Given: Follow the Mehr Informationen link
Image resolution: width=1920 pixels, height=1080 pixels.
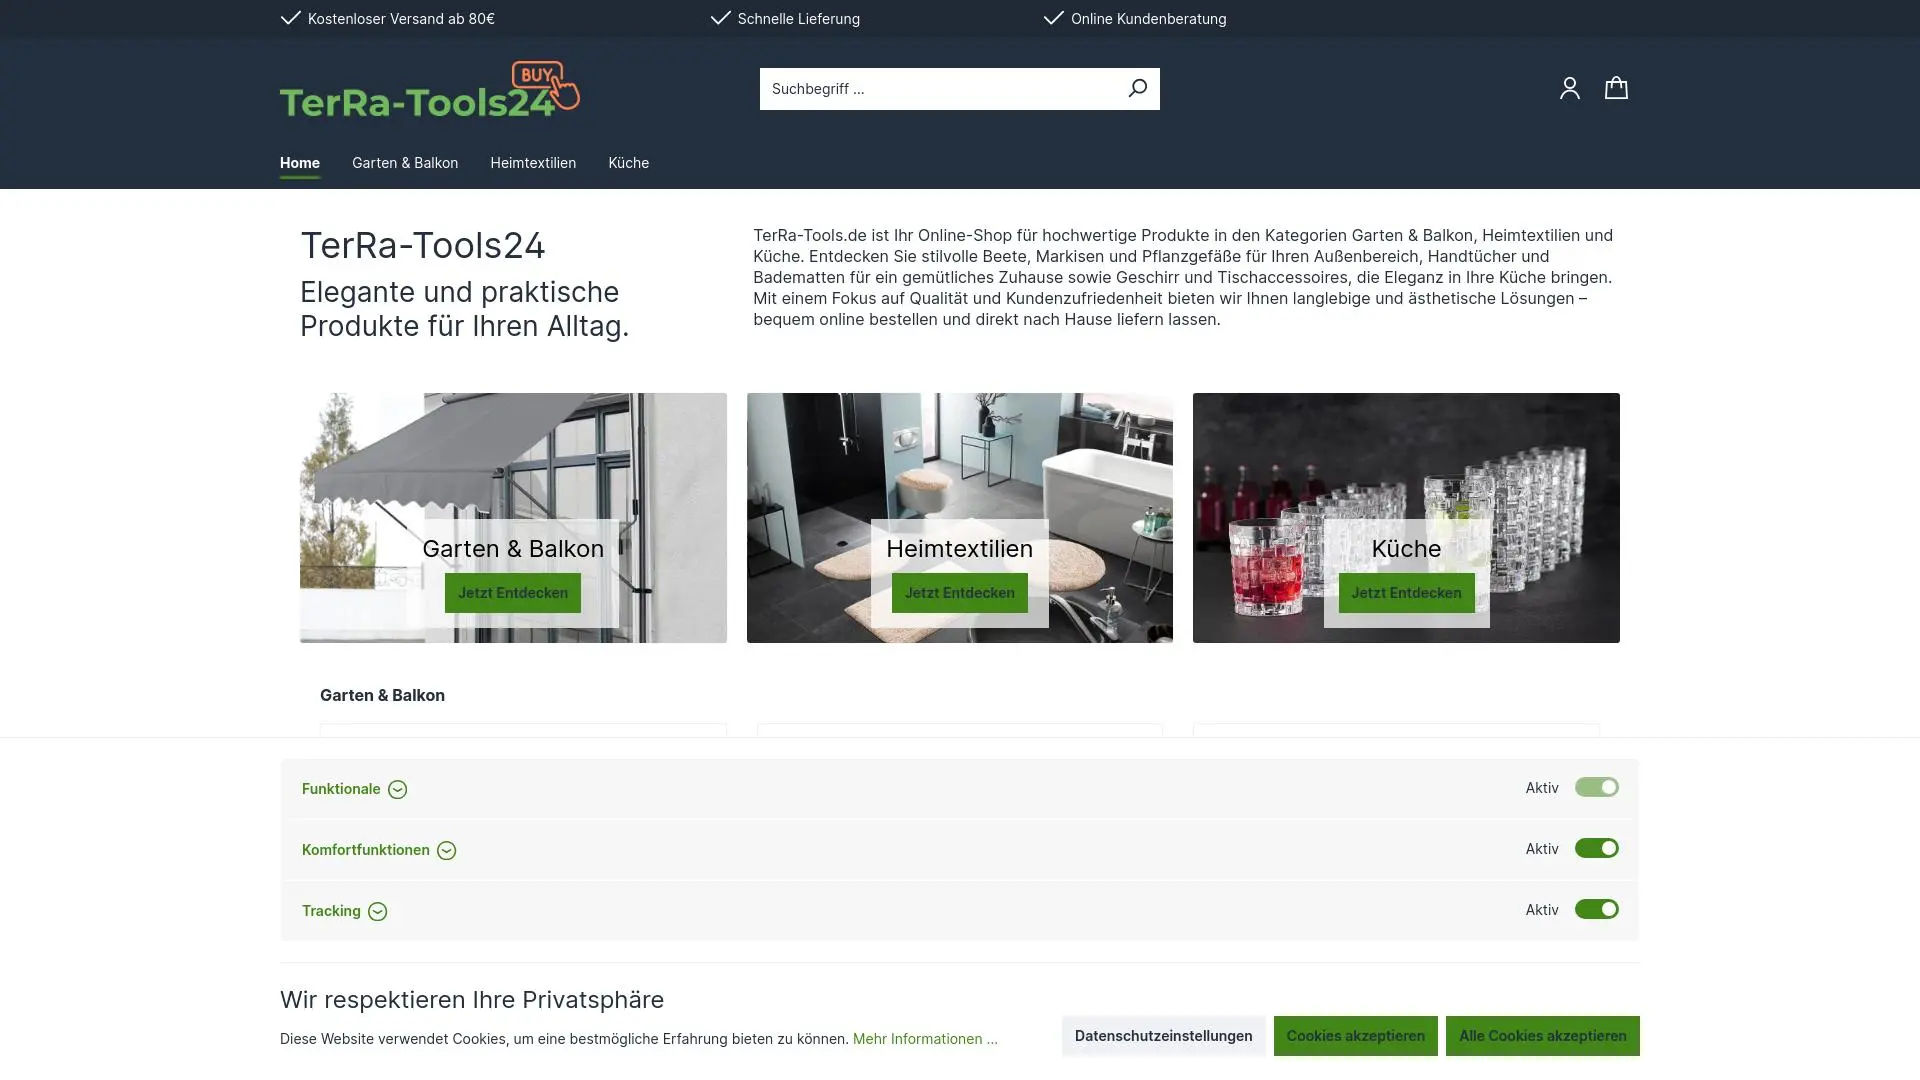Looking at the screenshot, I should [925, 1039].
